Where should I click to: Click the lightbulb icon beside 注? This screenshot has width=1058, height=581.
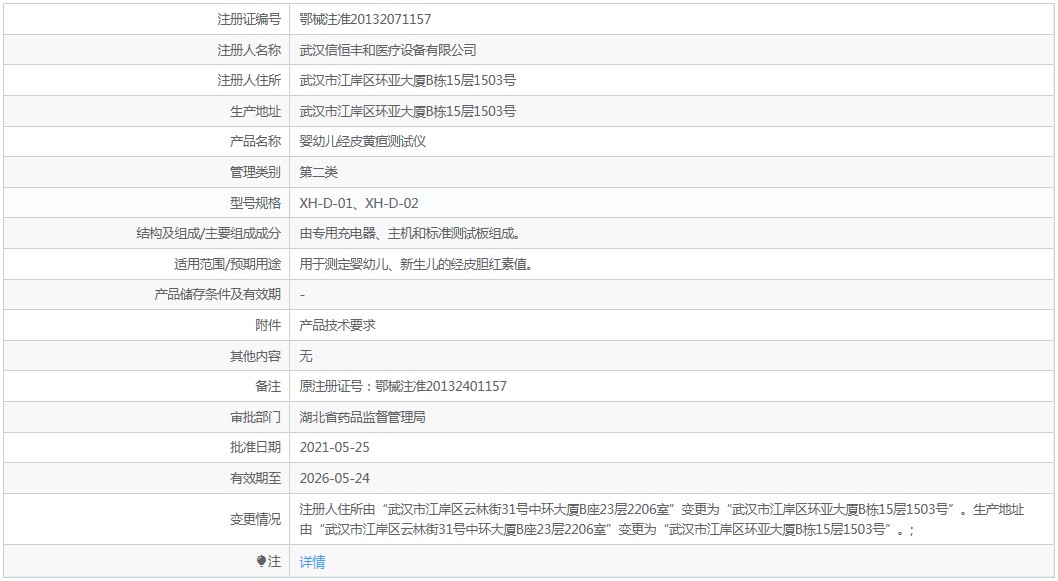(261, 561)
